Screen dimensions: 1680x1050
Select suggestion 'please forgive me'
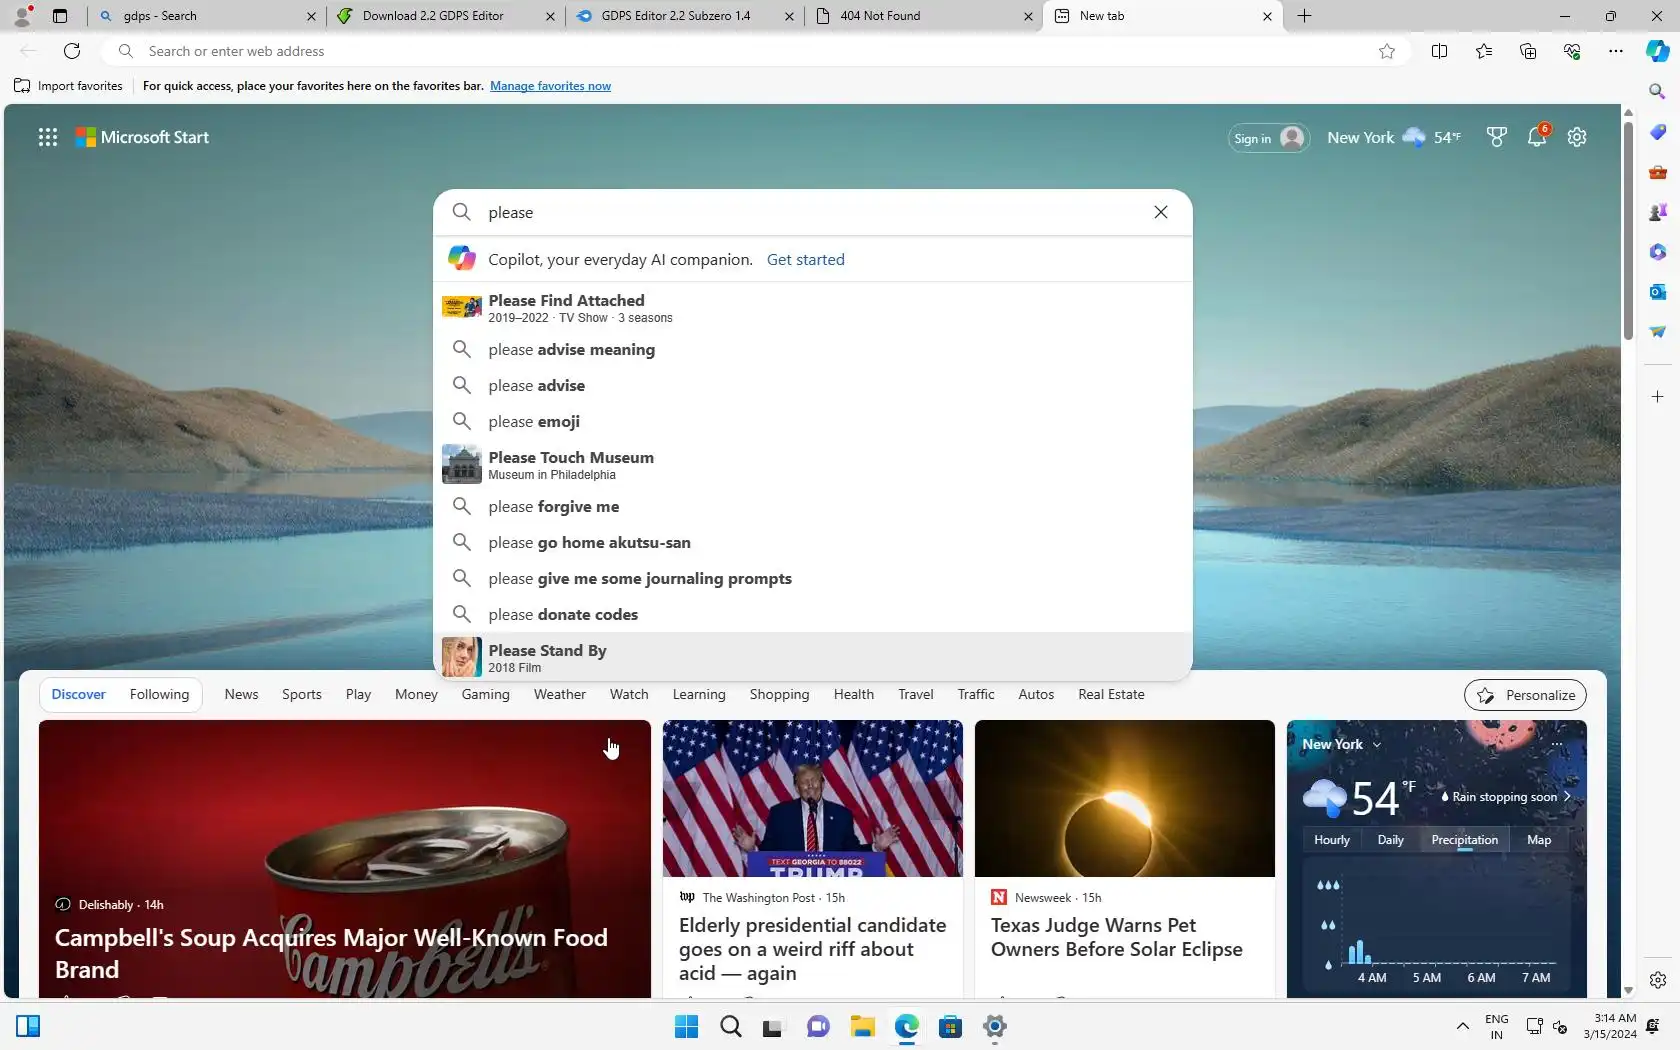tap(812, 506)
